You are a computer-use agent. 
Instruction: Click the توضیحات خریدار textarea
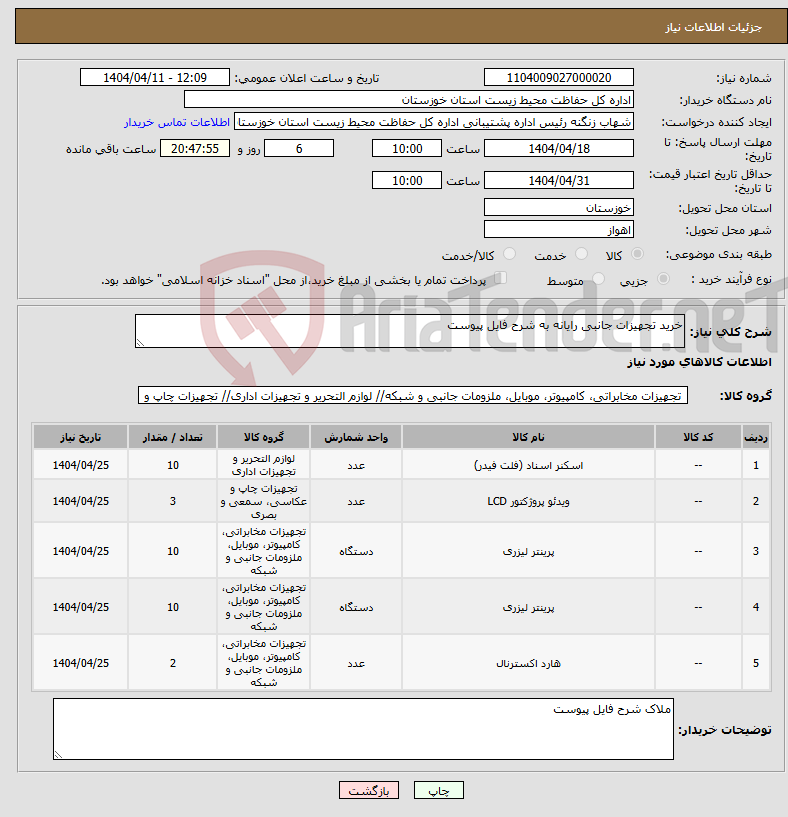point(363,729)
